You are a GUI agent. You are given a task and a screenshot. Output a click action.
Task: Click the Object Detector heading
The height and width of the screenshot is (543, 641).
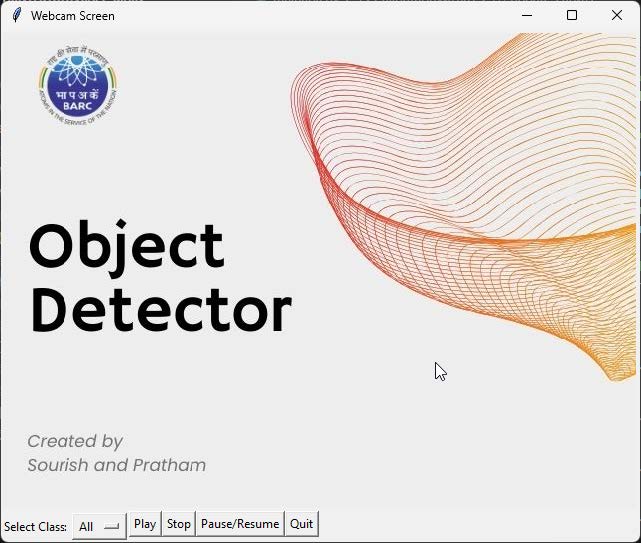[160, 278]
